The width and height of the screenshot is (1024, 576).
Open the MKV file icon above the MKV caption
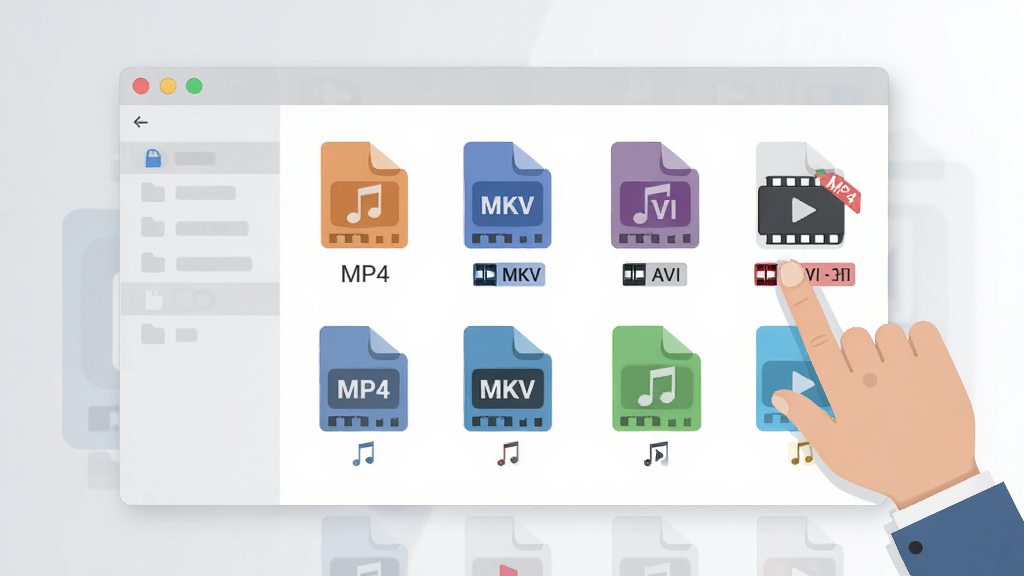click(507, 195)
